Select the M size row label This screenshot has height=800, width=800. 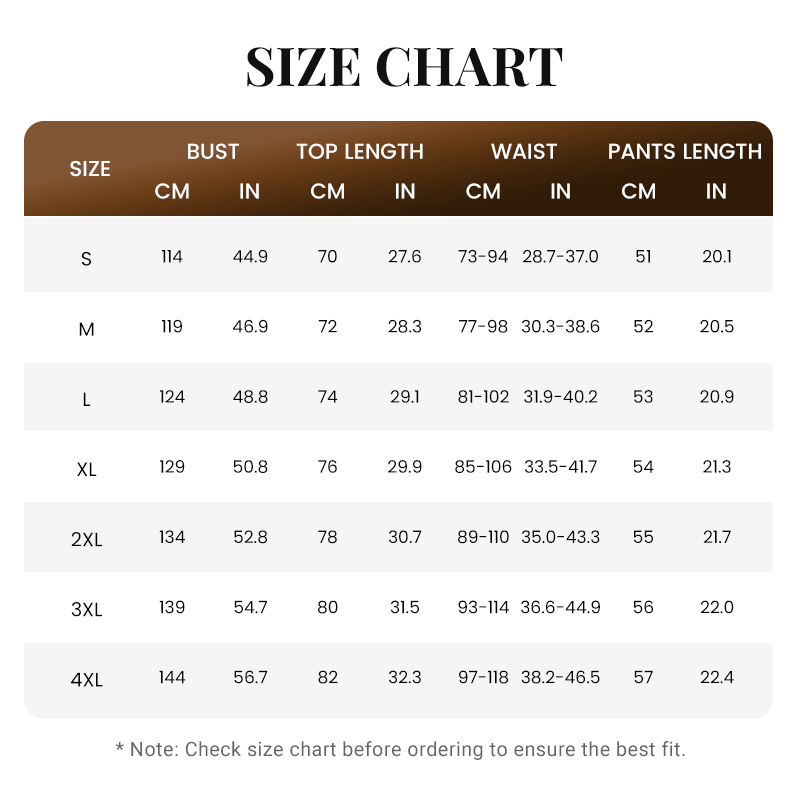pyautogui.click(x=86, y=329)
